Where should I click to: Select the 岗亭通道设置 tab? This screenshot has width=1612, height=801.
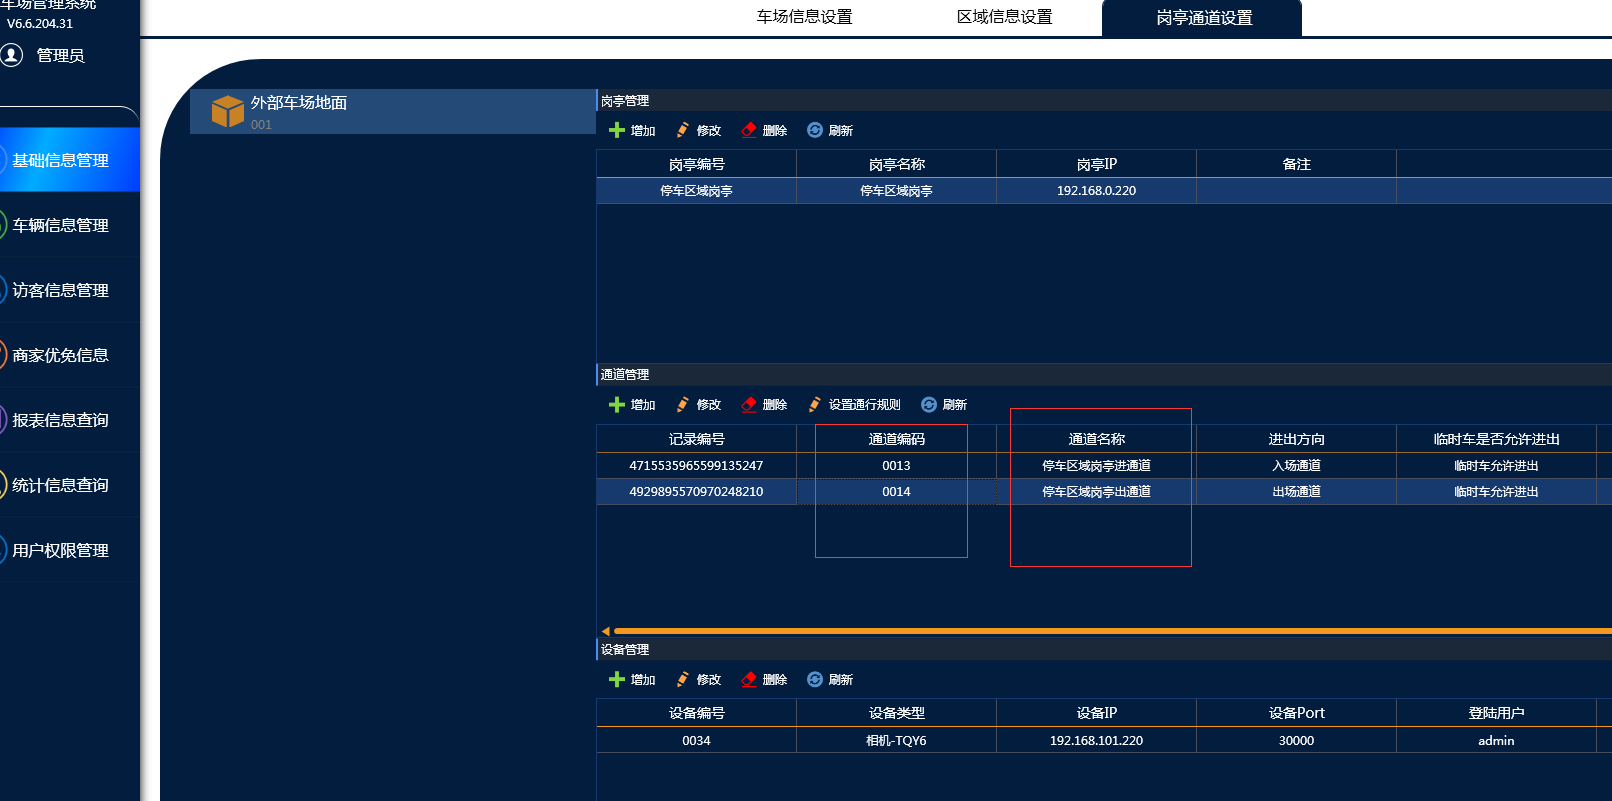pyautogui.click(x=1202, y=18)
